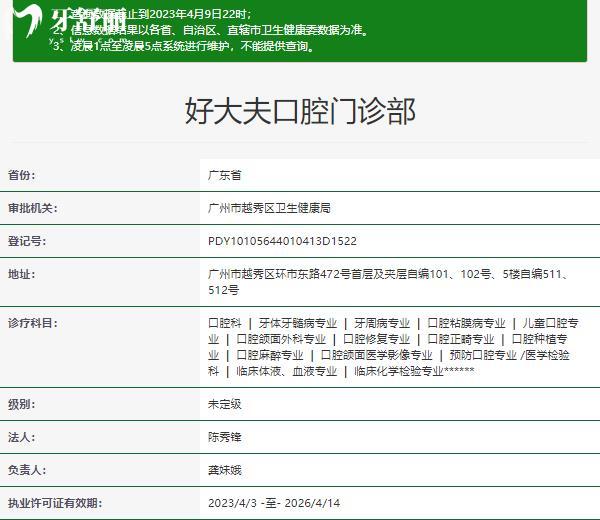This screenshot has height=520, width=600.
Task: Select the responsible person's name under 负责人
Action: tap(225, 470)
